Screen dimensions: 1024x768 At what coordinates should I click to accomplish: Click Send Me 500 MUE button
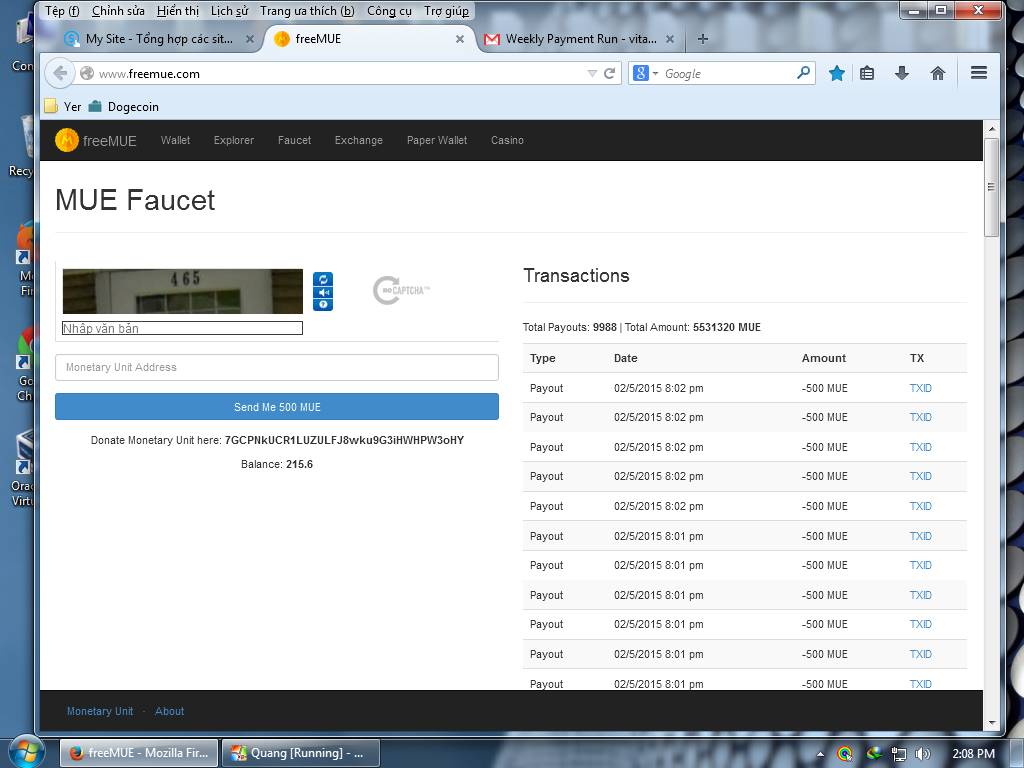pyautogui.click(x=277, y=407)
